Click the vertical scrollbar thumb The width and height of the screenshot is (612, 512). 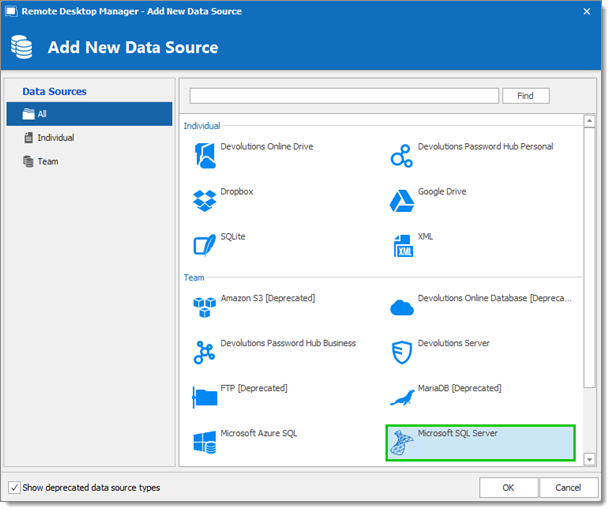point(589,258)
